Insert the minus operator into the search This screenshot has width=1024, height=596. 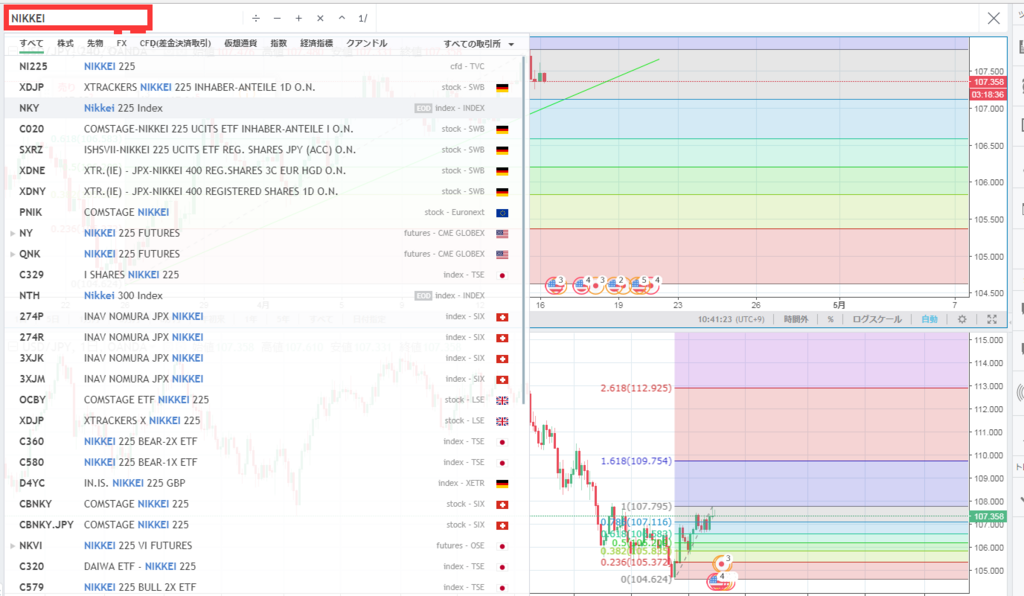(278, 18)
